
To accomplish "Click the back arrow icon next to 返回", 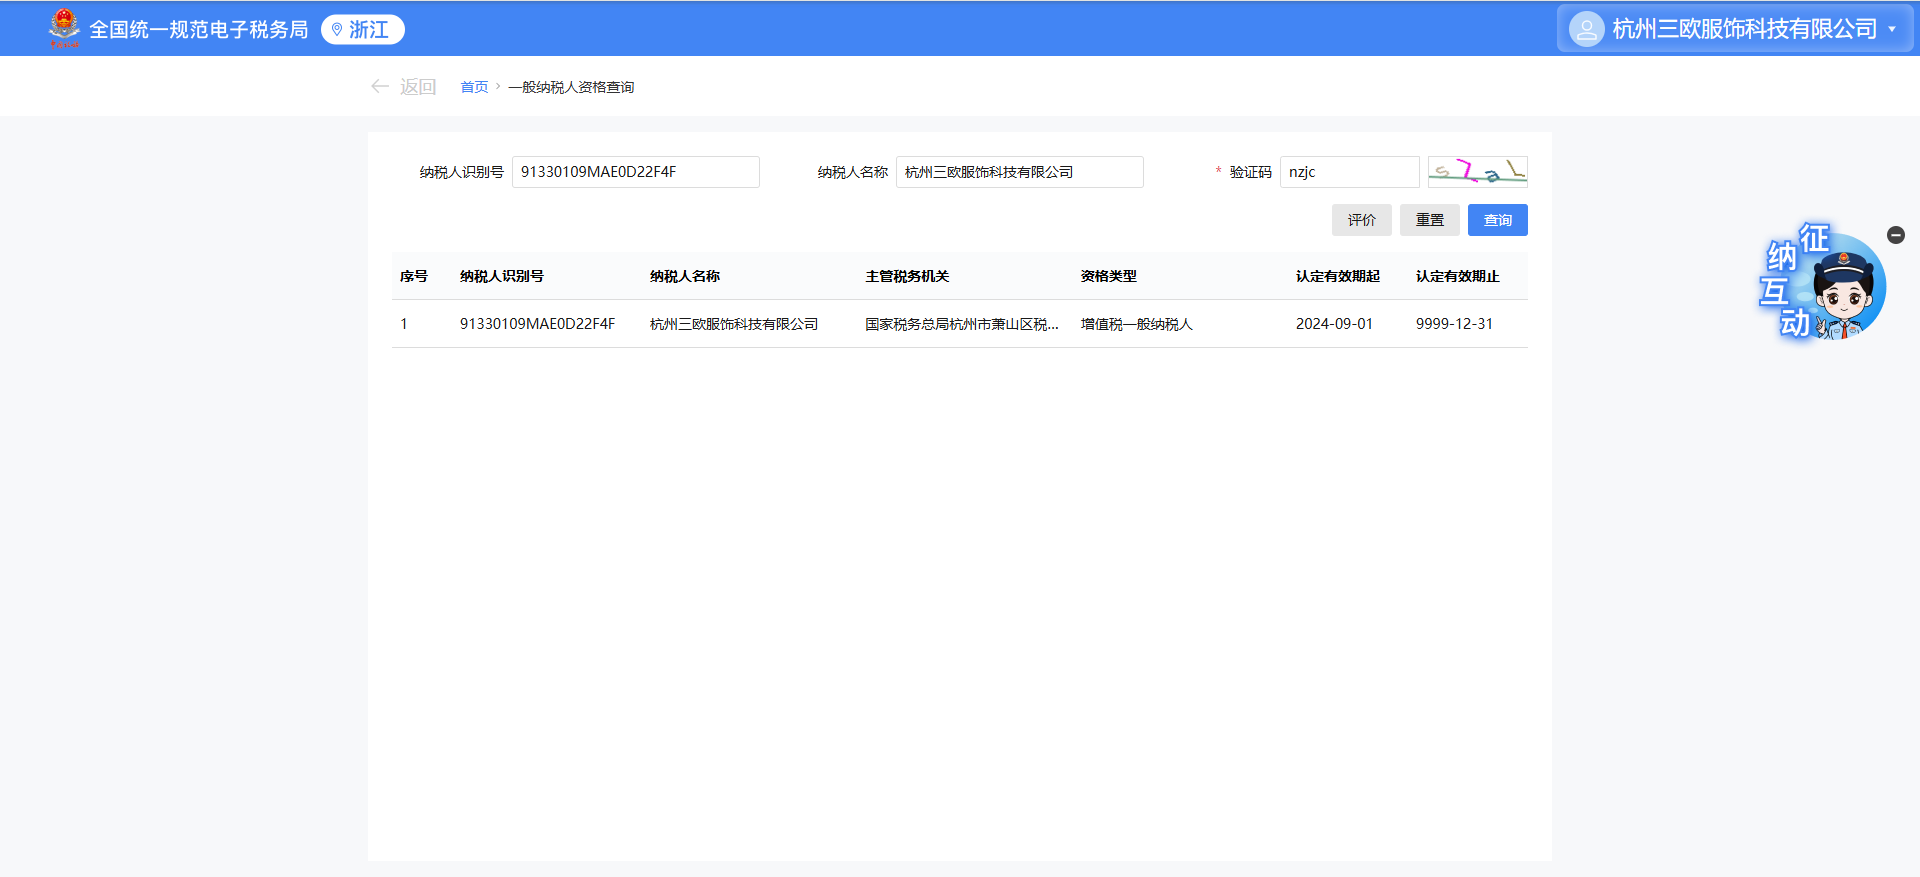I will coord(380,87).
